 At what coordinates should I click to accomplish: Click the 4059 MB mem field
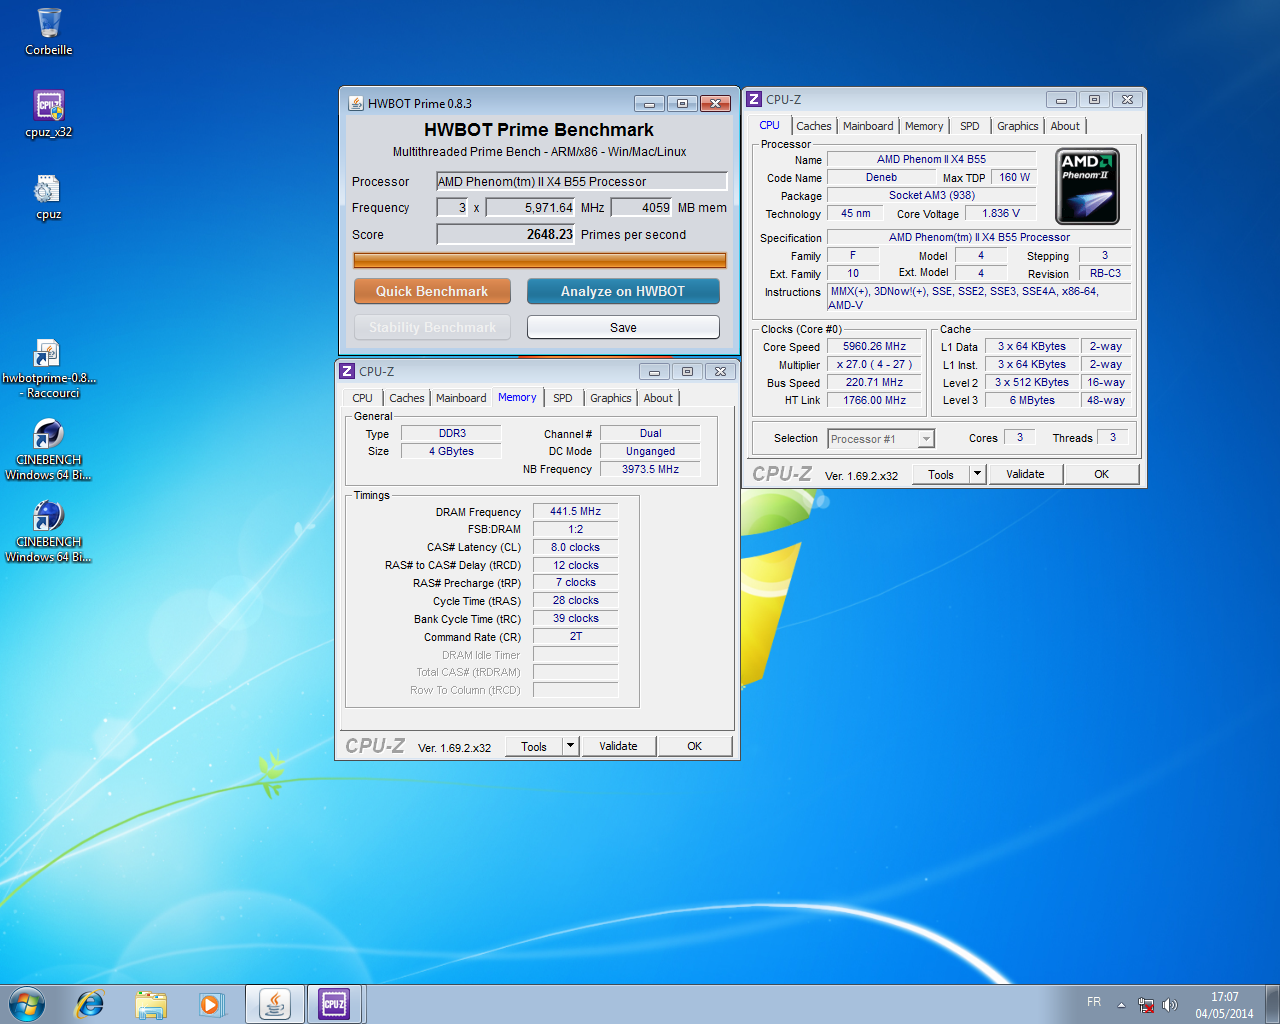click(x=642, y=207)
